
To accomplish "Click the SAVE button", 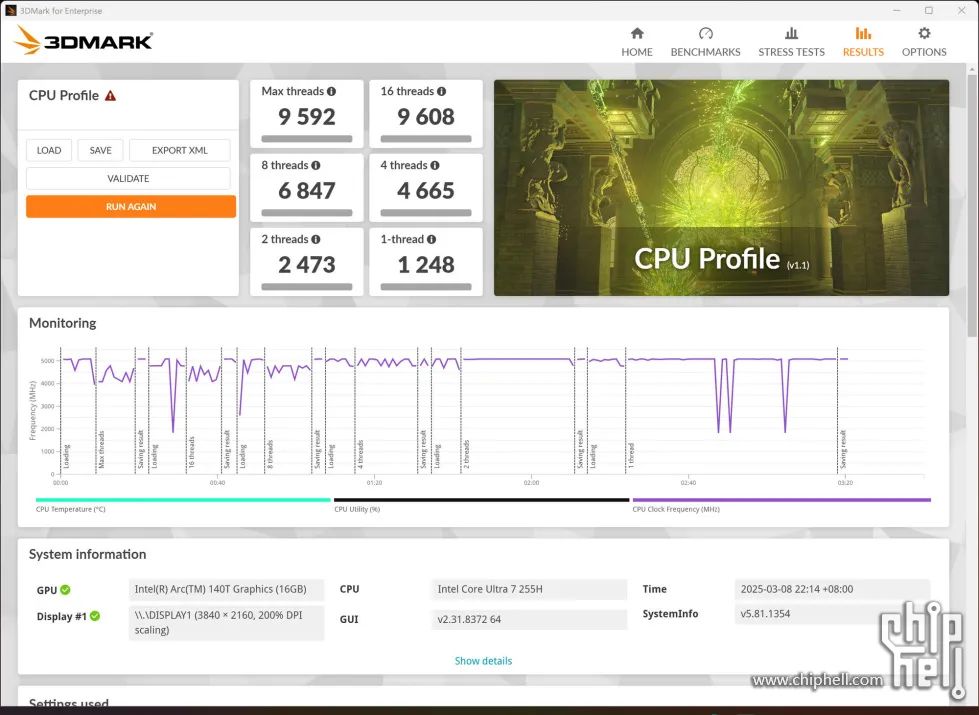I will pos(101,150).
